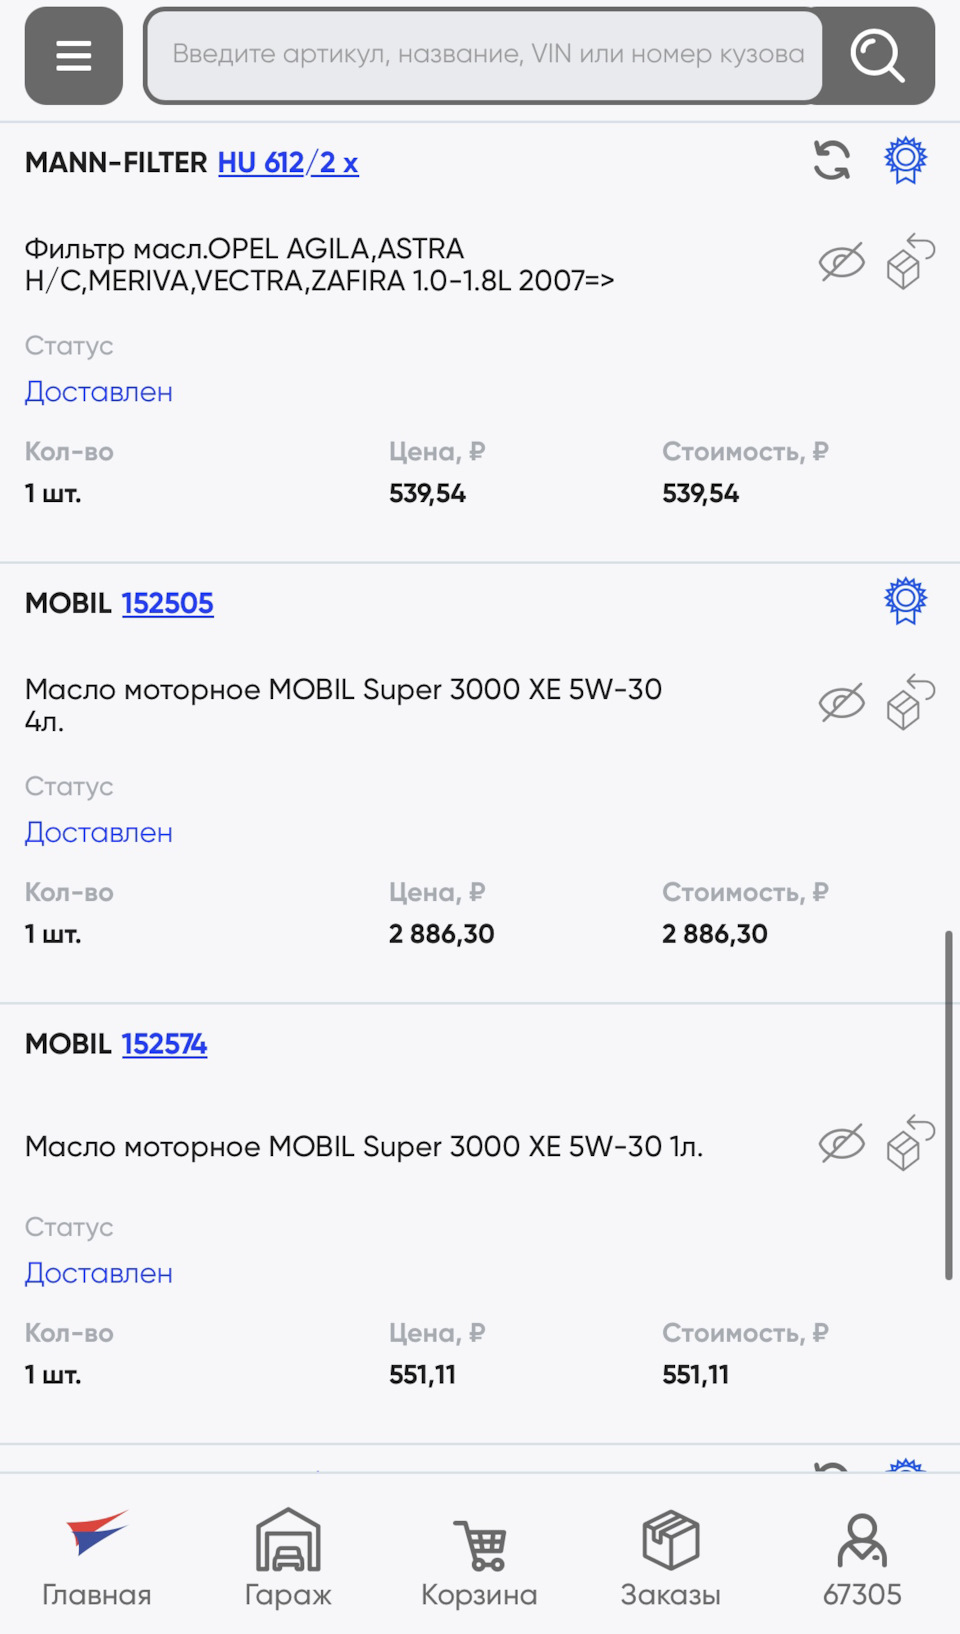This screenshot has width=960, height=1634.
Task: Click return box icon for MOBIL 152505
Action: pos(908,703)
